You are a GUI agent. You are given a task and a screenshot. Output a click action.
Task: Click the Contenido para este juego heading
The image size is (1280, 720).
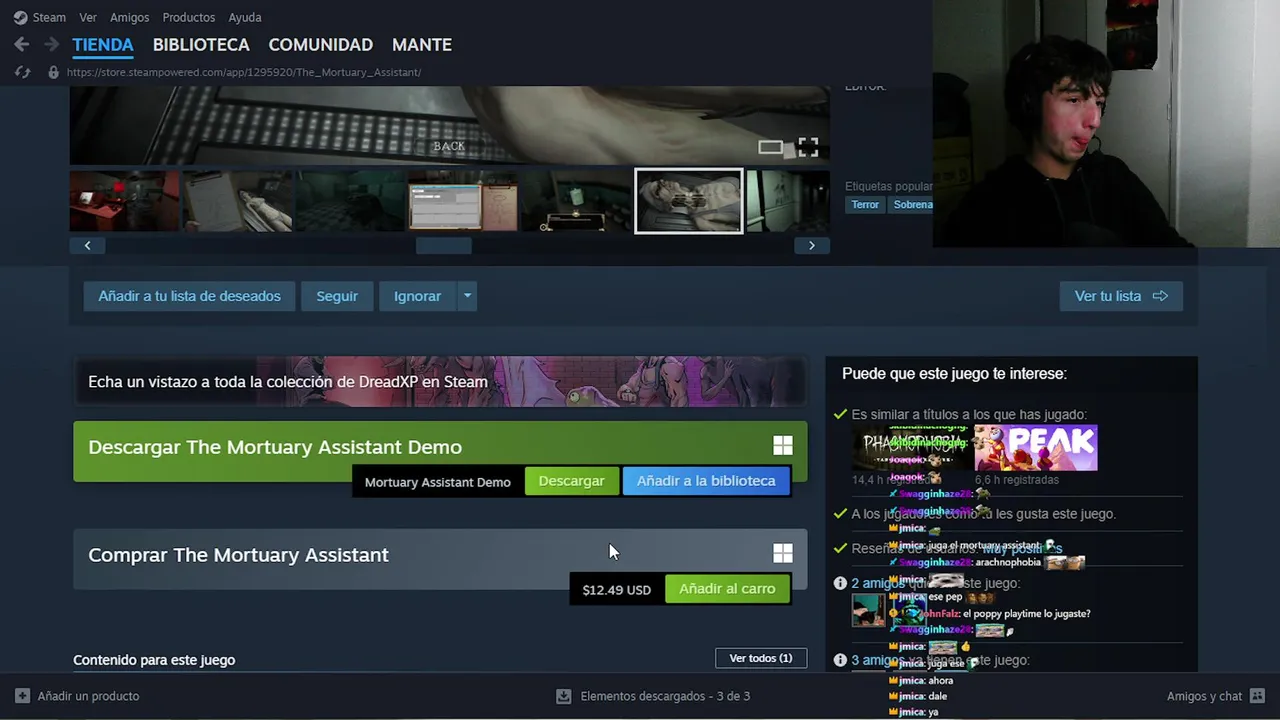point(154,660)
